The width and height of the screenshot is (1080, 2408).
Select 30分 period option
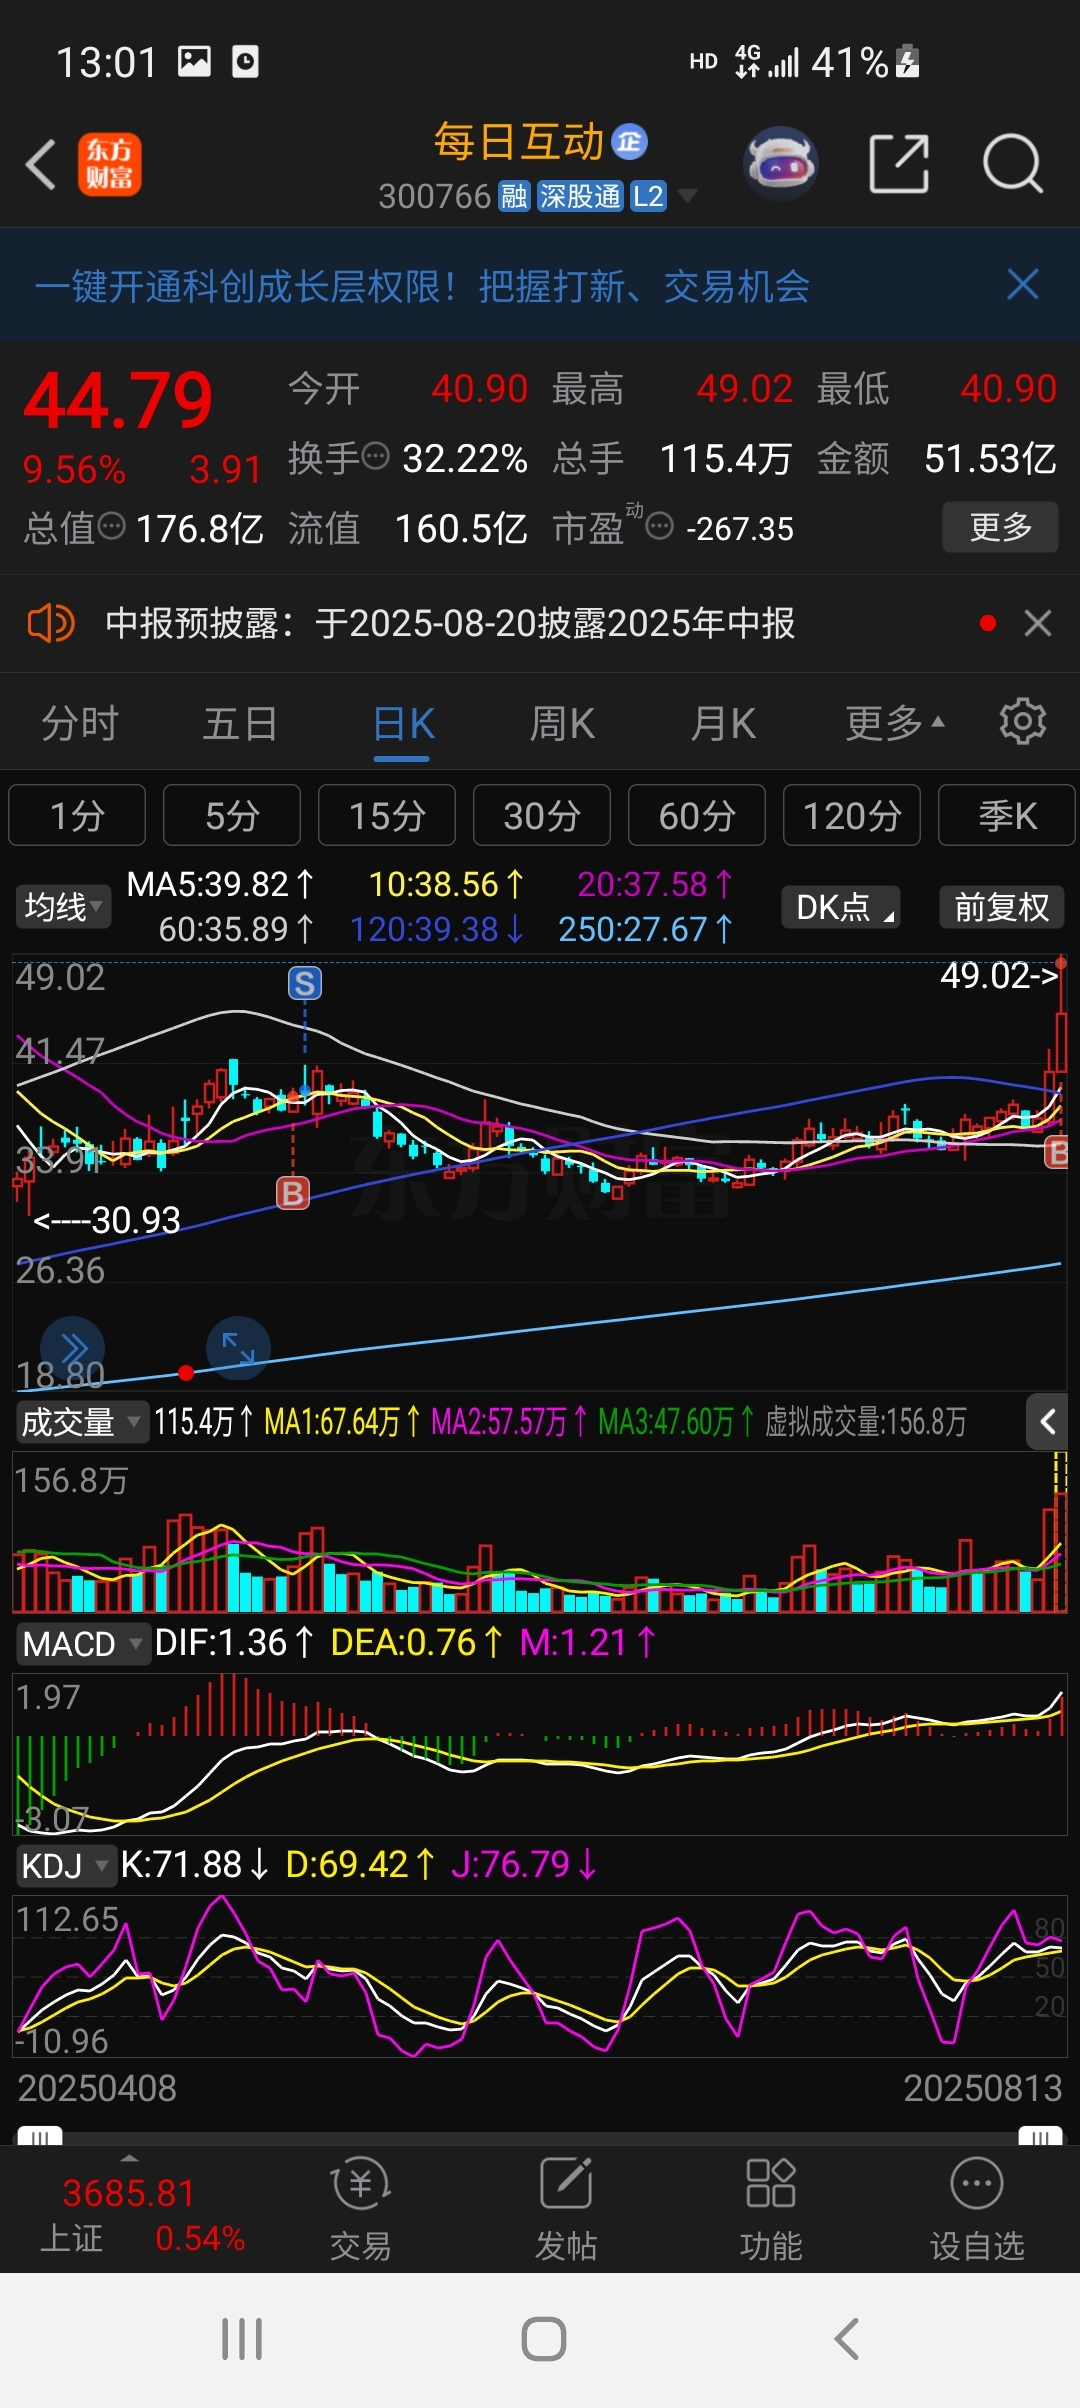[542, 815]
